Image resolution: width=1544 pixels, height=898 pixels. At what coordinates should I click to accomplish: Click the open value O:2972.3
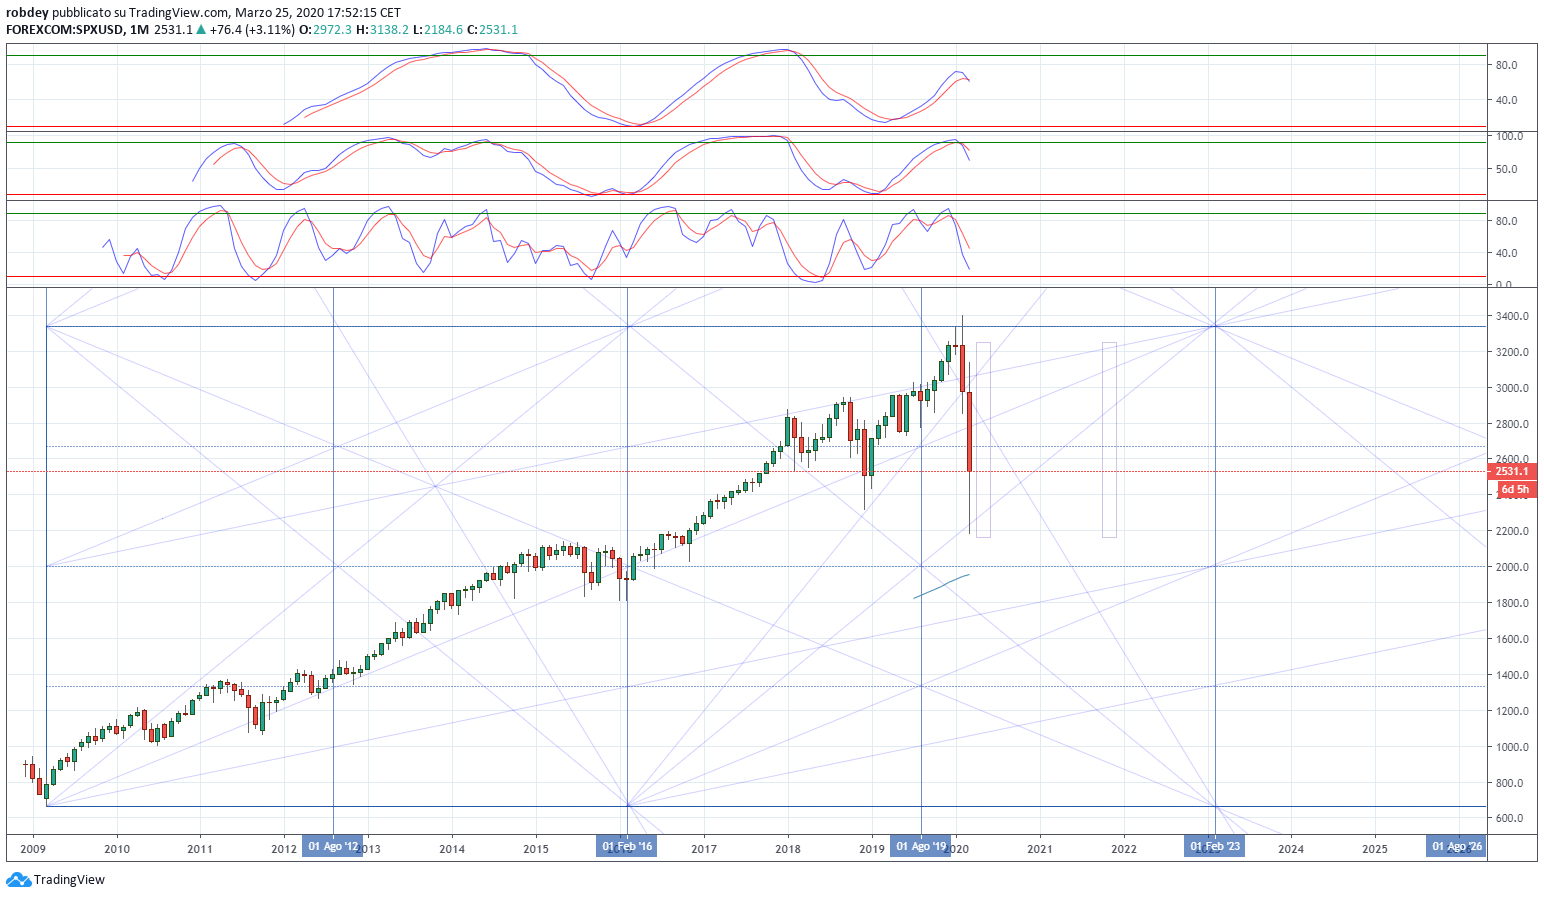point(325,30)
